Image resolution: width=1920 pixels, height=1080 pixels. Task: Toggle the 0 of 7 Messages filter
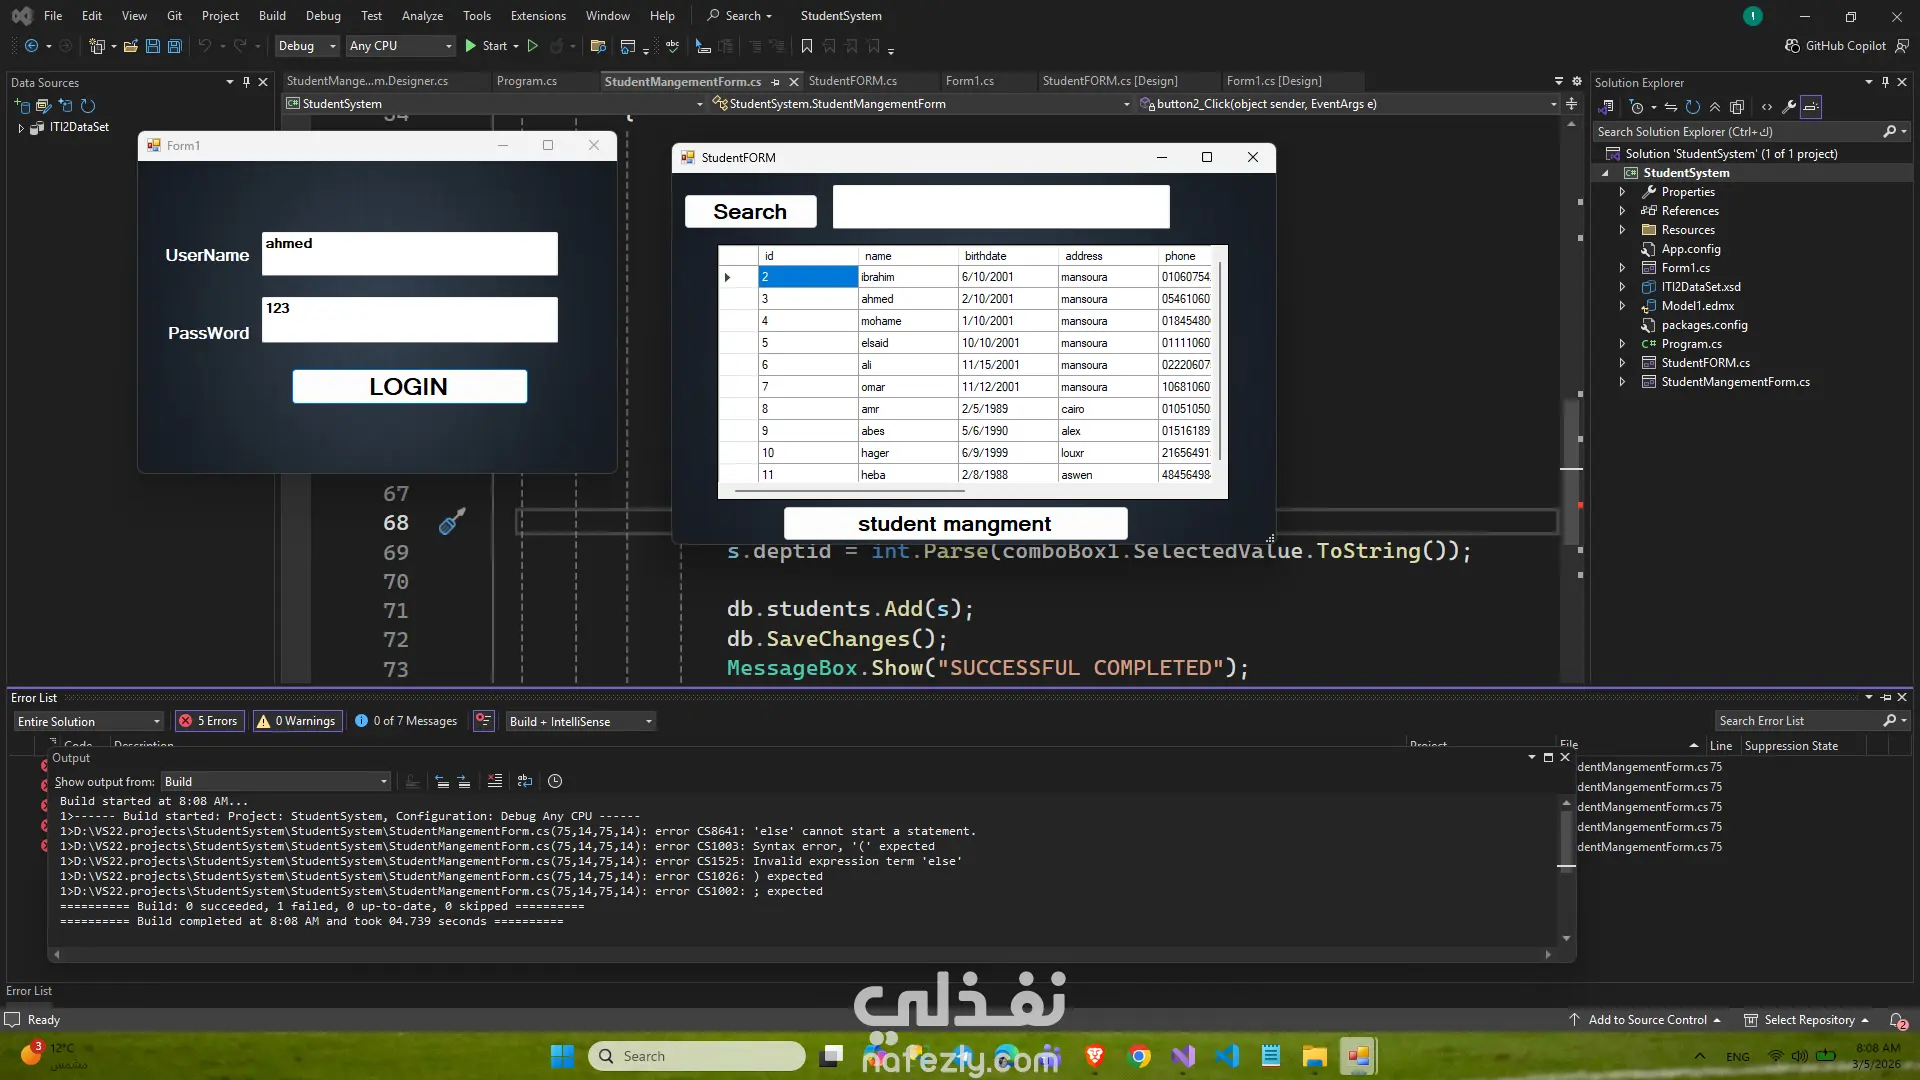[x=406, y=721]
